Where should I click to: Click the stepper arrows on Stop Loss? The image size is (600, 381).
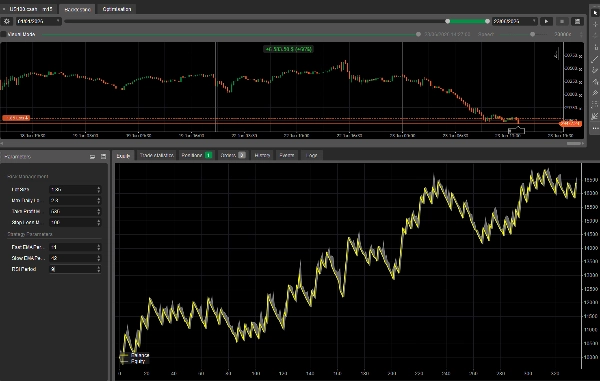pos(99,222)
